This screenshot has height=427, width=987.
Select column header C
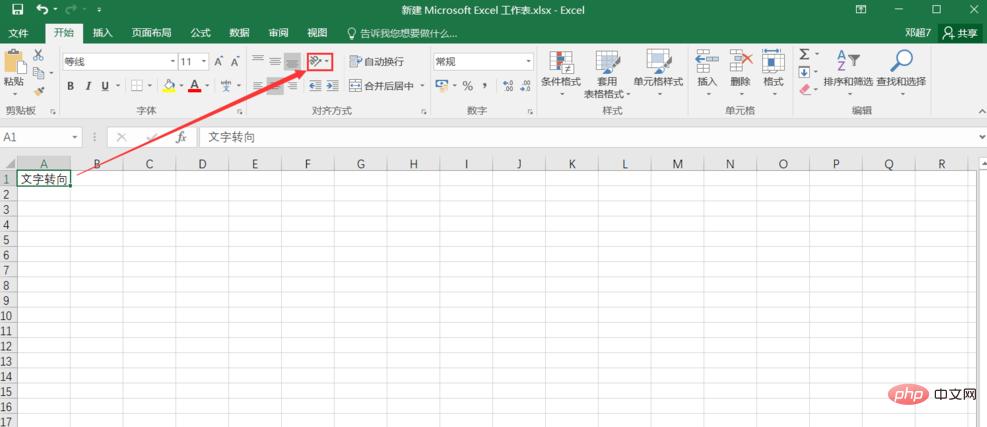pos(149,164)
